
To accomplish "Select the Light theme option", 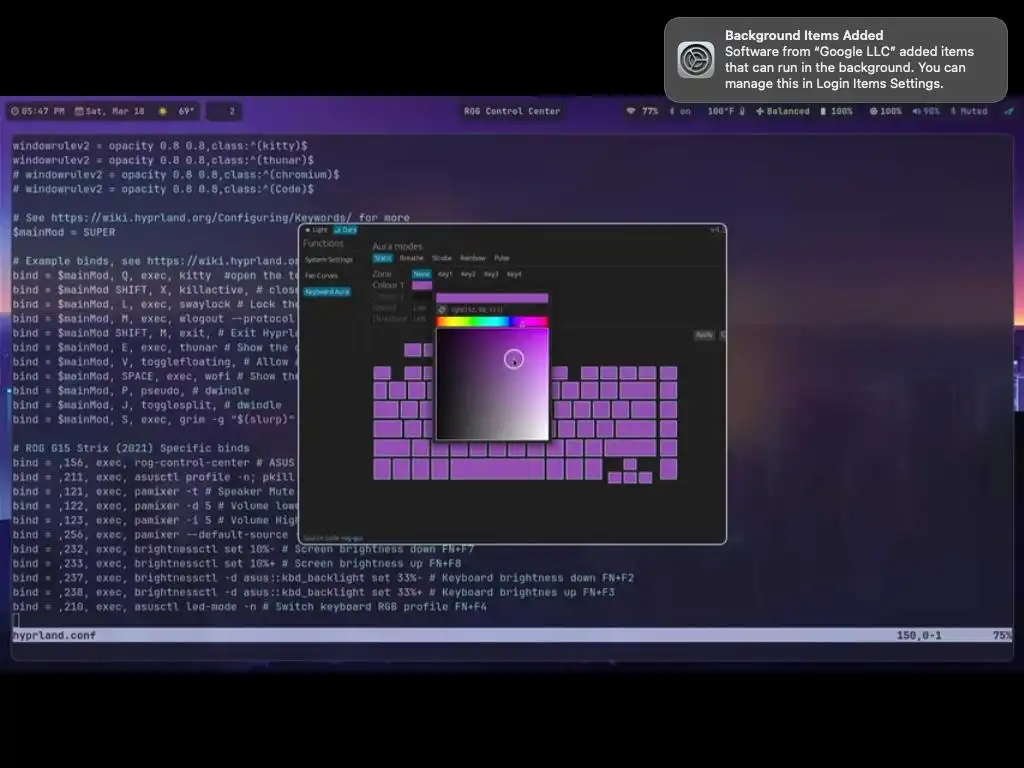I will point(317,230).
